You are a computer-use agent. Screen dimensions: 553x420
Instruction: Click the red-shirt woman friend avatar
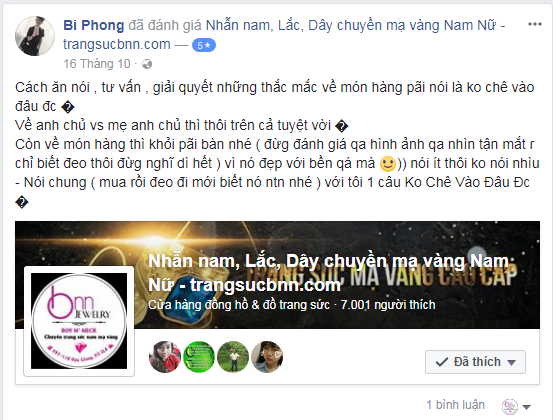click(x=165, y=357)
